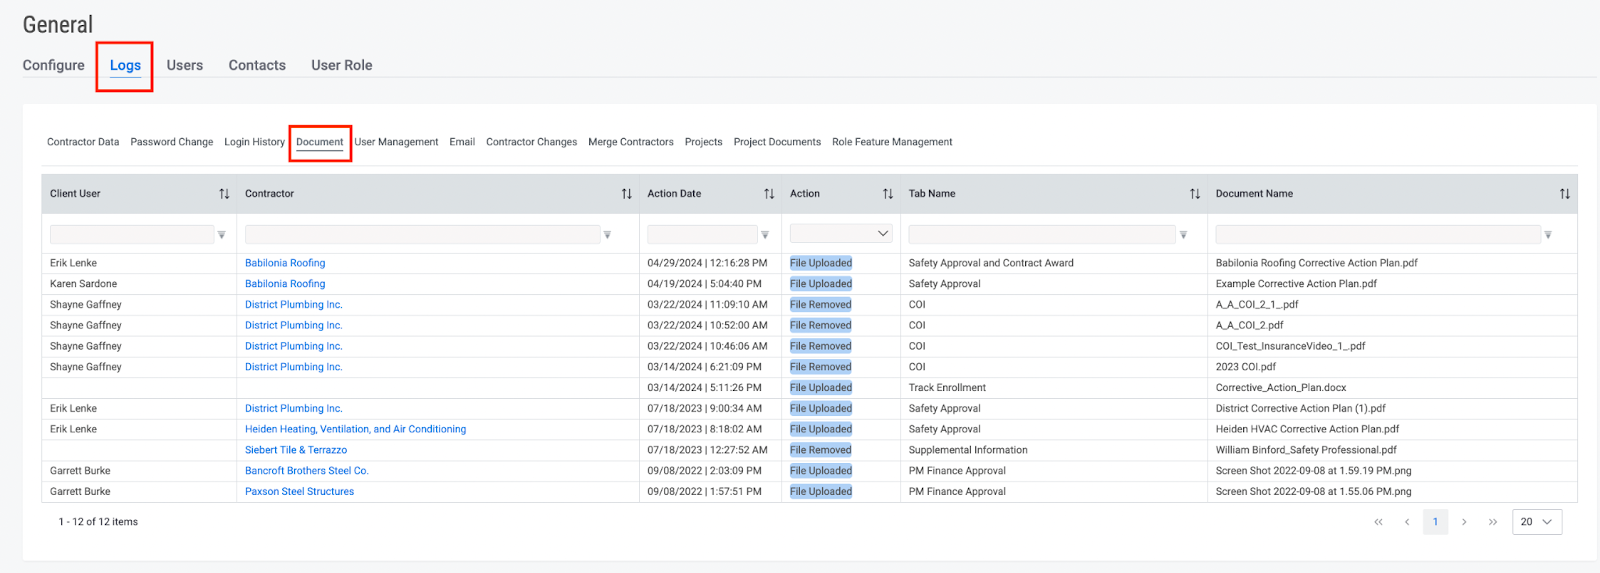Focus the Document Name filter field
The width and height of the screenshot is (1600, 573).
(x=1378, y=234)
